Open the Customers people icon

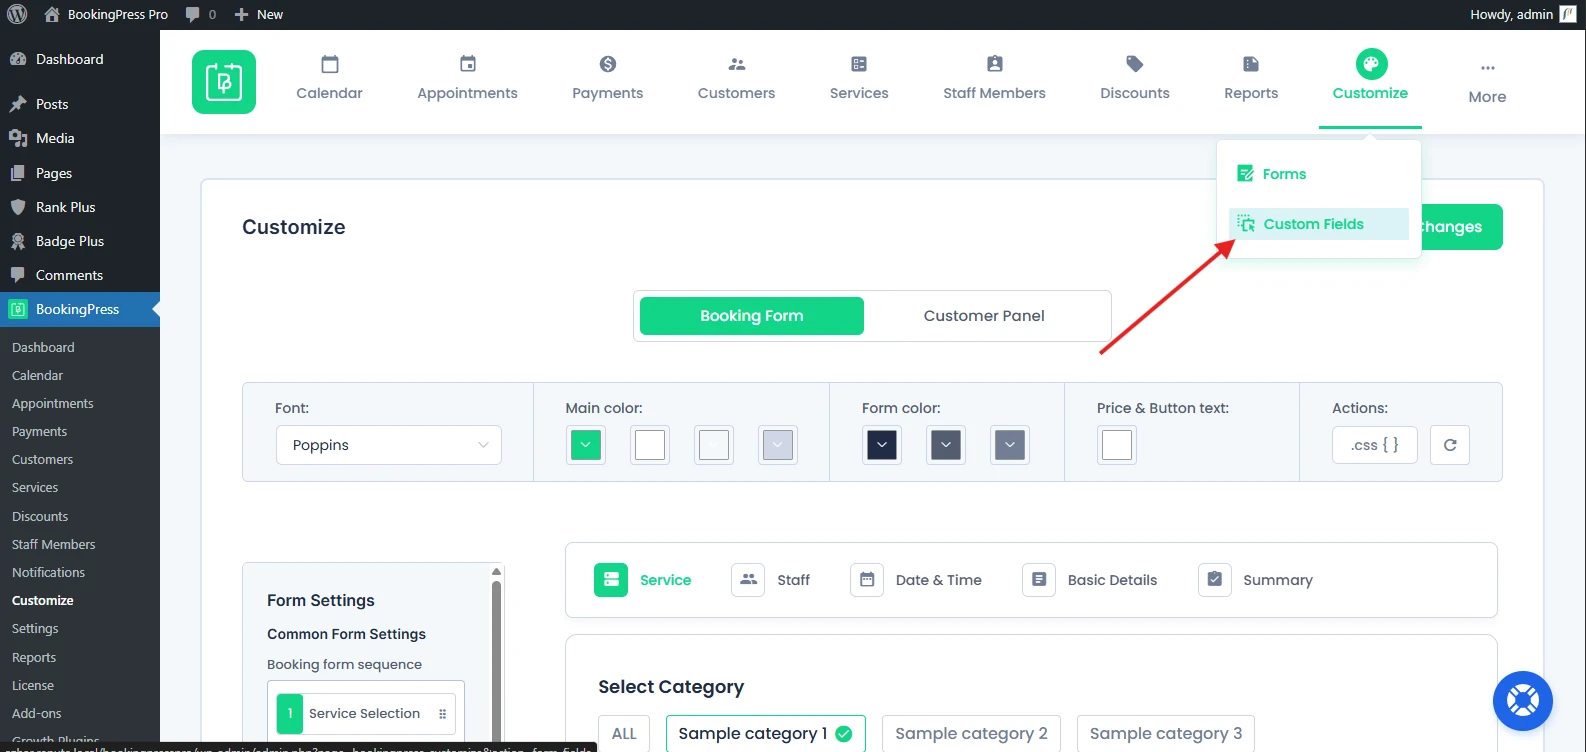(737, 64)
